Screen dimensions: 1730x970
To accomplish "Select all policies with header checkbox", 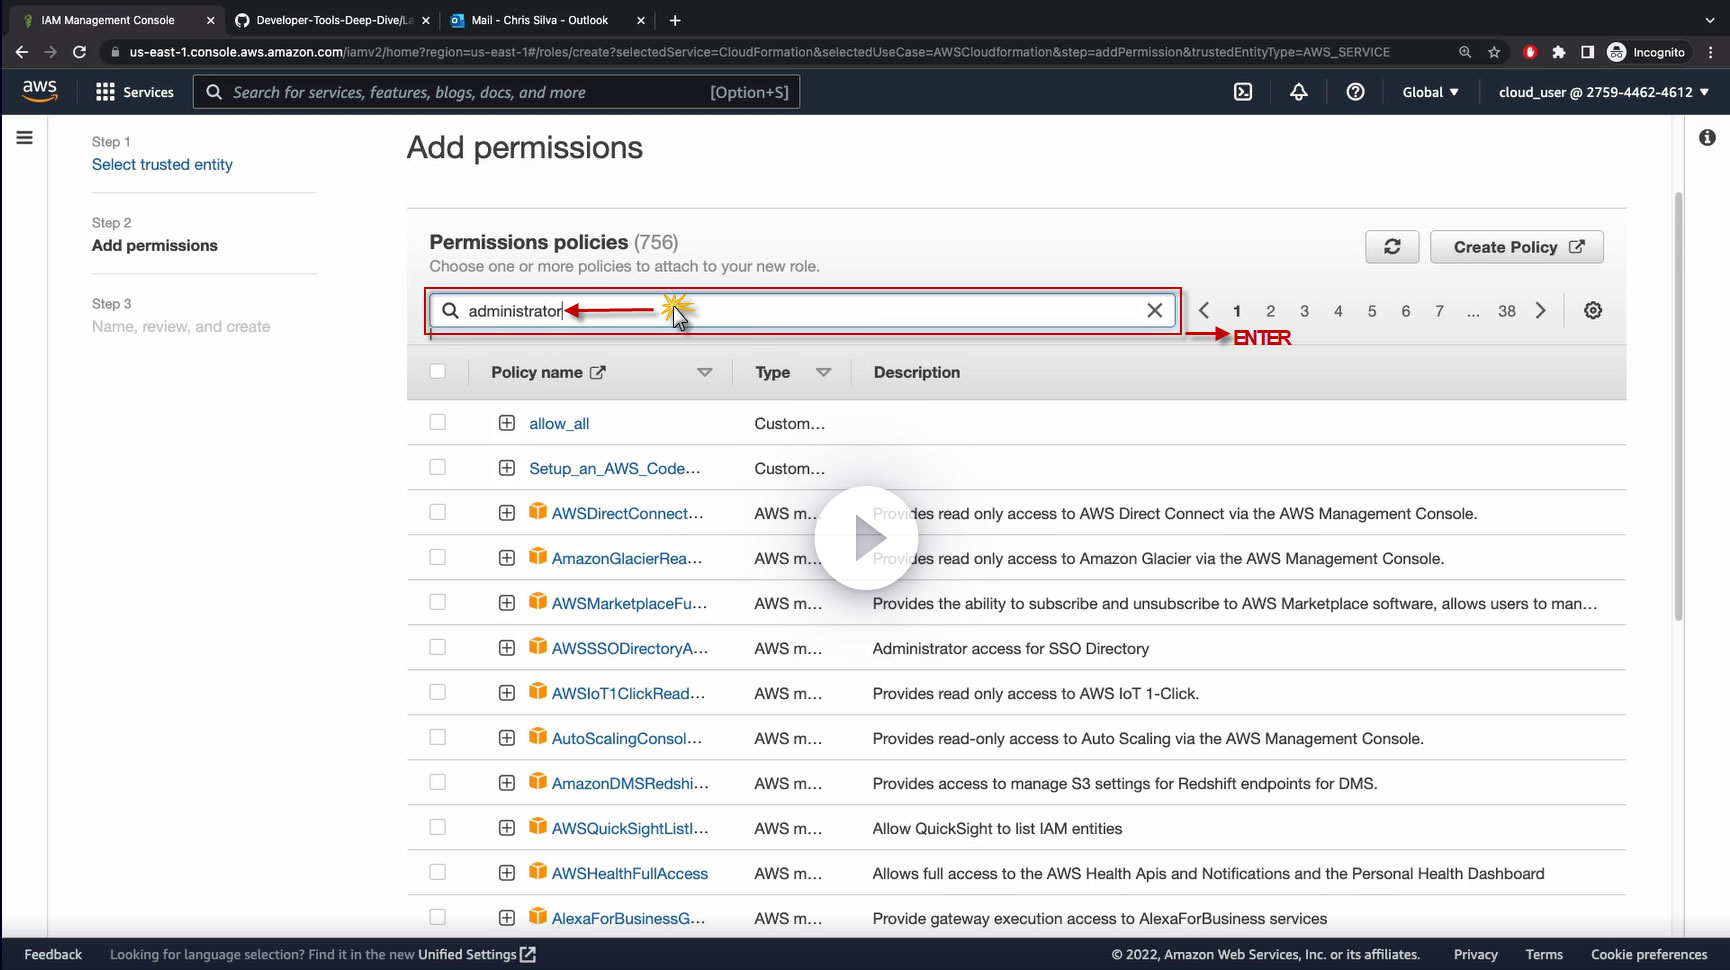I will (437, 372).
